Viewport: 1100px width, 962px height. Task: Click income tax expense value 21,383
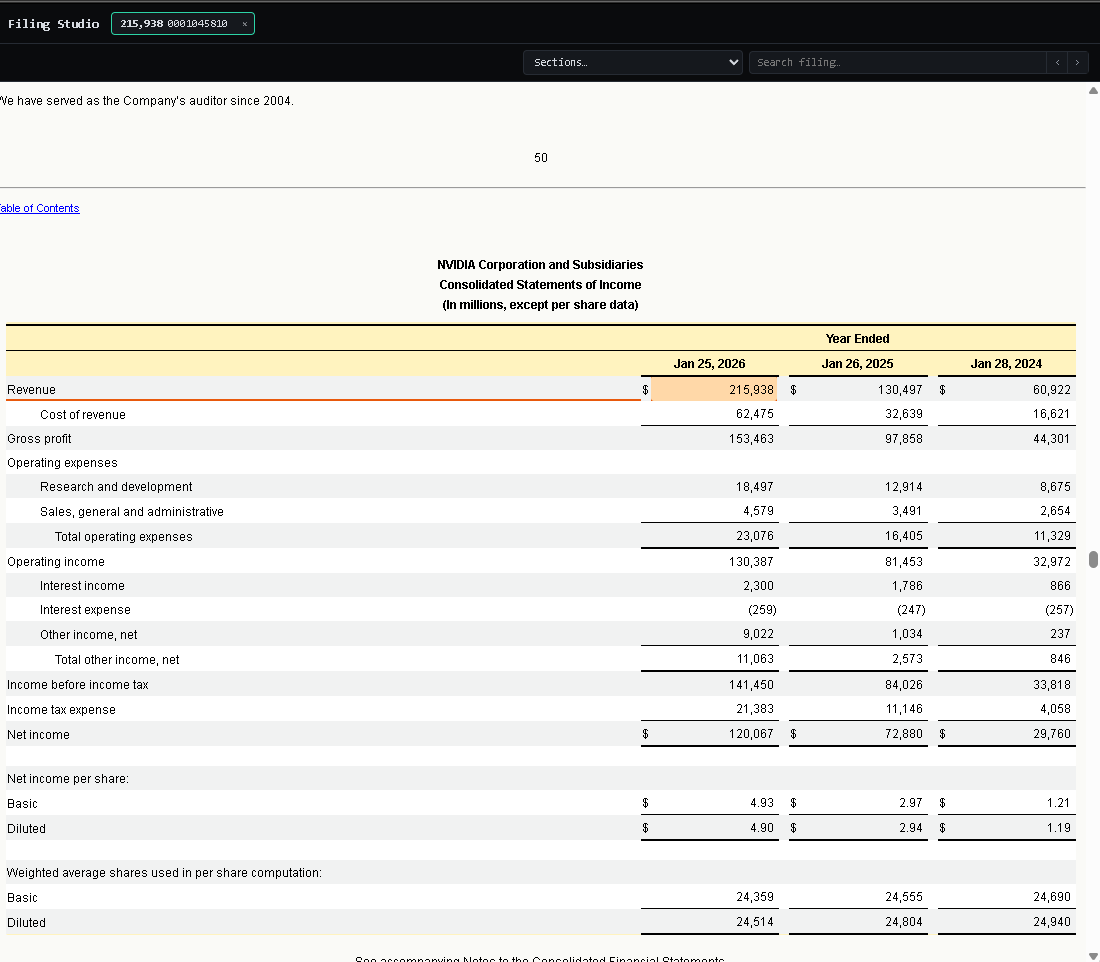[754, 709]
